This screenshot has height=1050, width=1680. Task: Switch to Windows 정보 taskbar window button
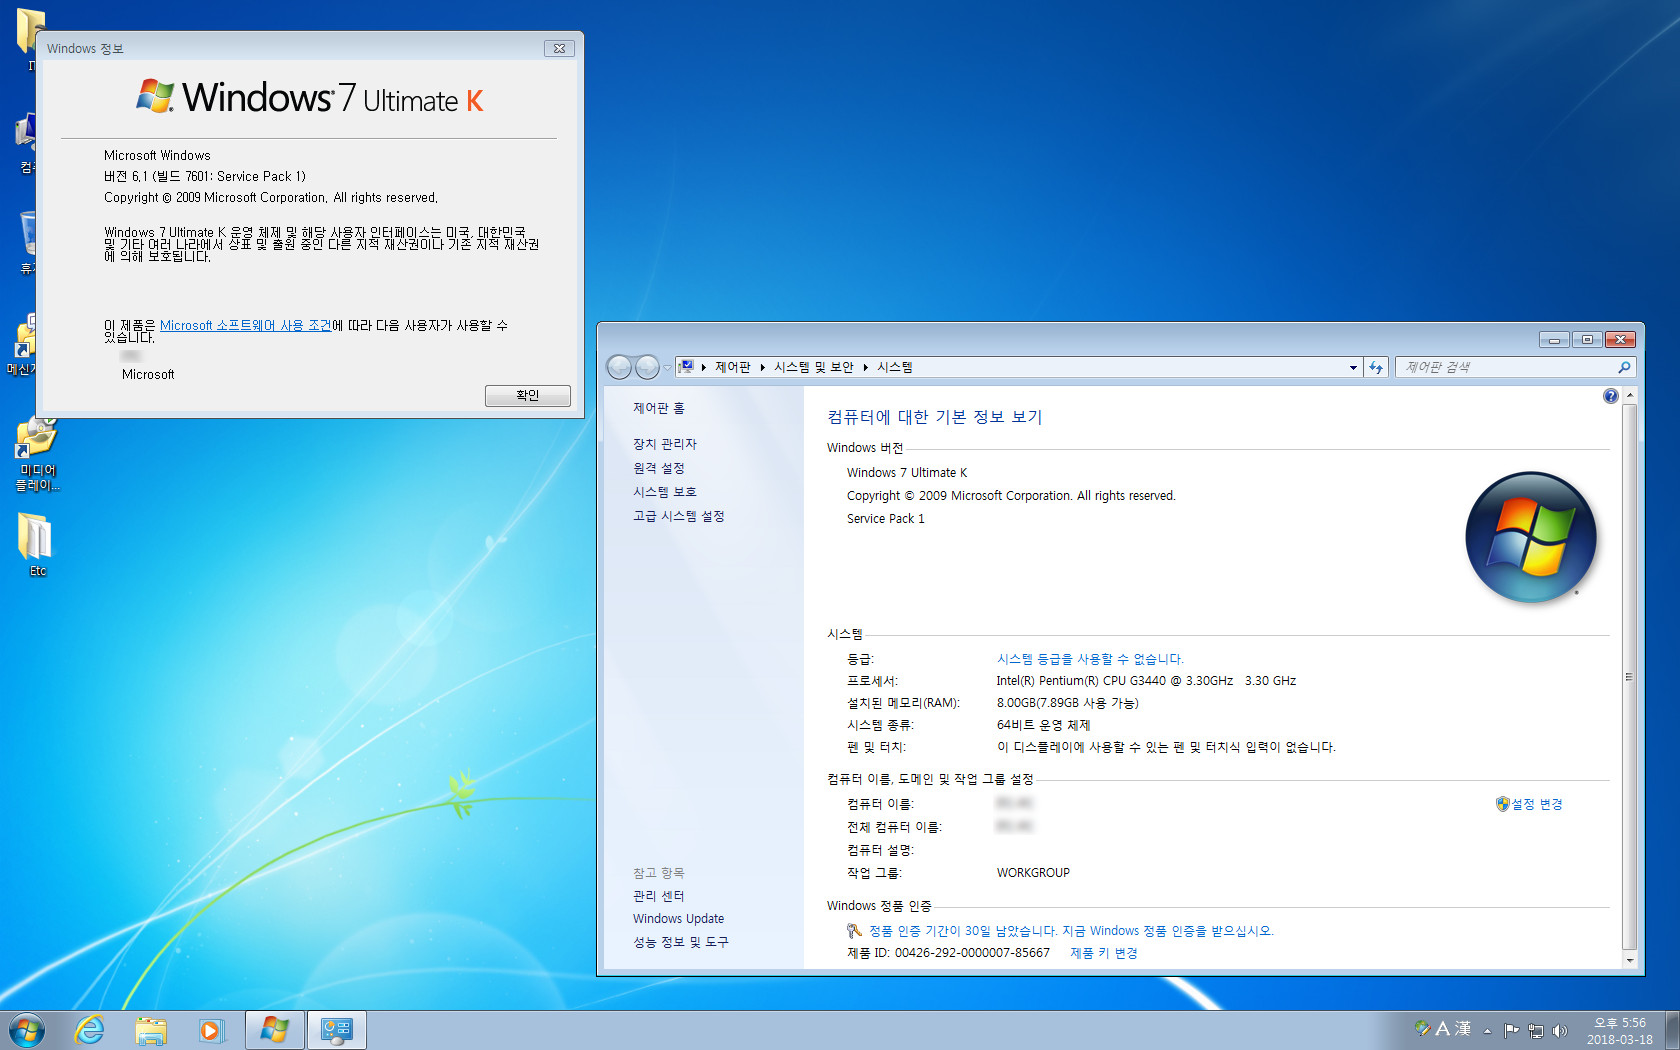(275, 1030)
